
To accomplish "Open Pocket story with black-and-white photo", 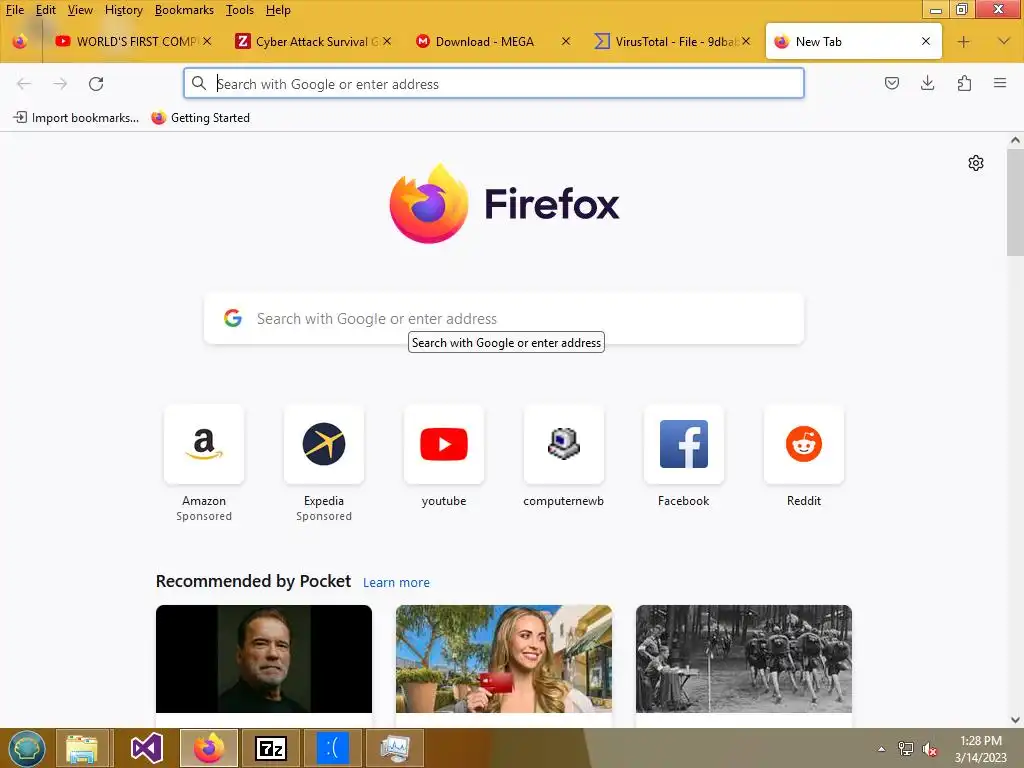I will (744, 659).
